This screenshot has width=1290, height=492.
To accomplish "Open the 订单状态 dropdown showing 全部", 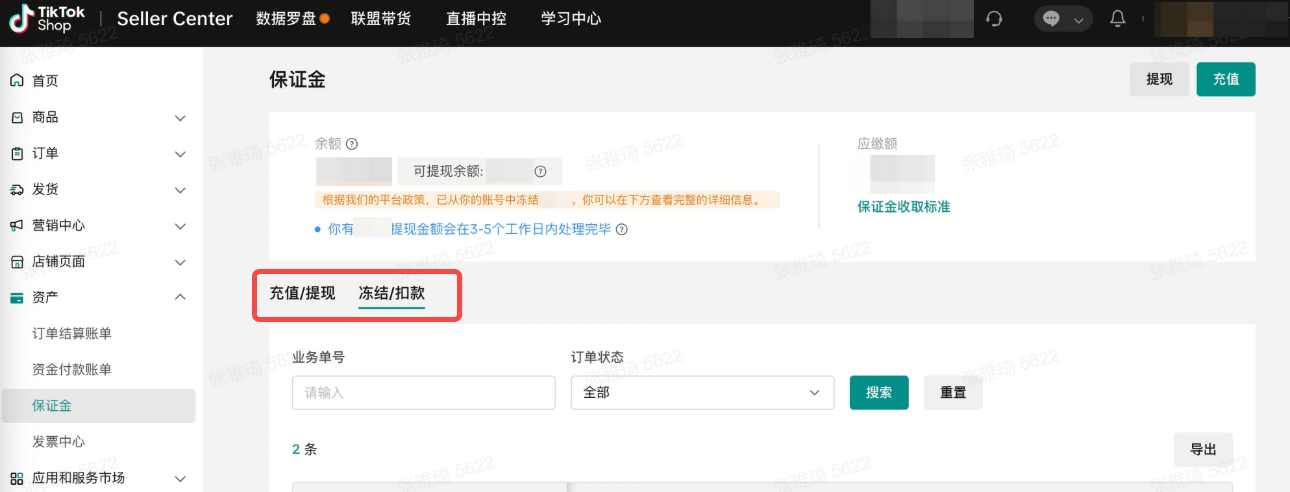I will click(x=702, y=393).
